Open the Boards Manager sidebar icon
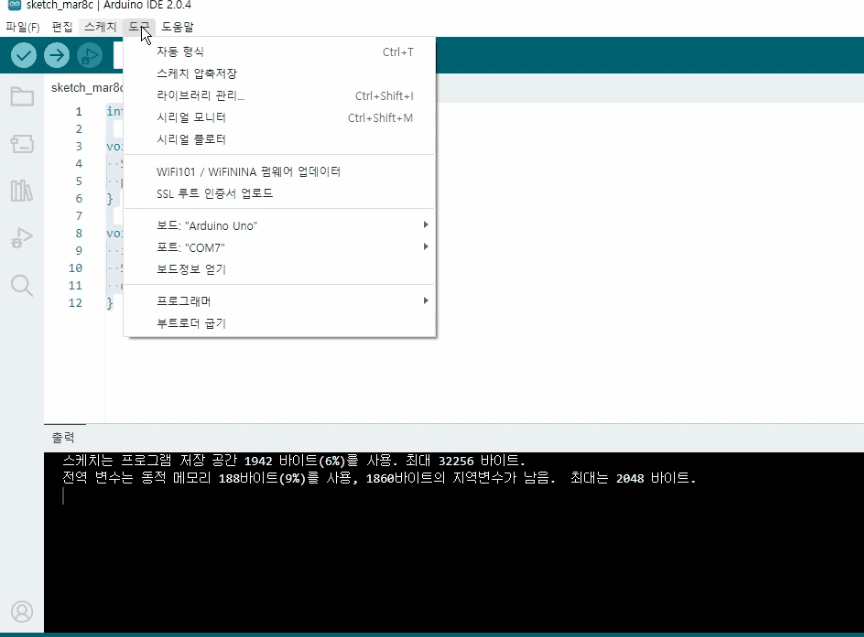864x637 pixels. (22, 144)
